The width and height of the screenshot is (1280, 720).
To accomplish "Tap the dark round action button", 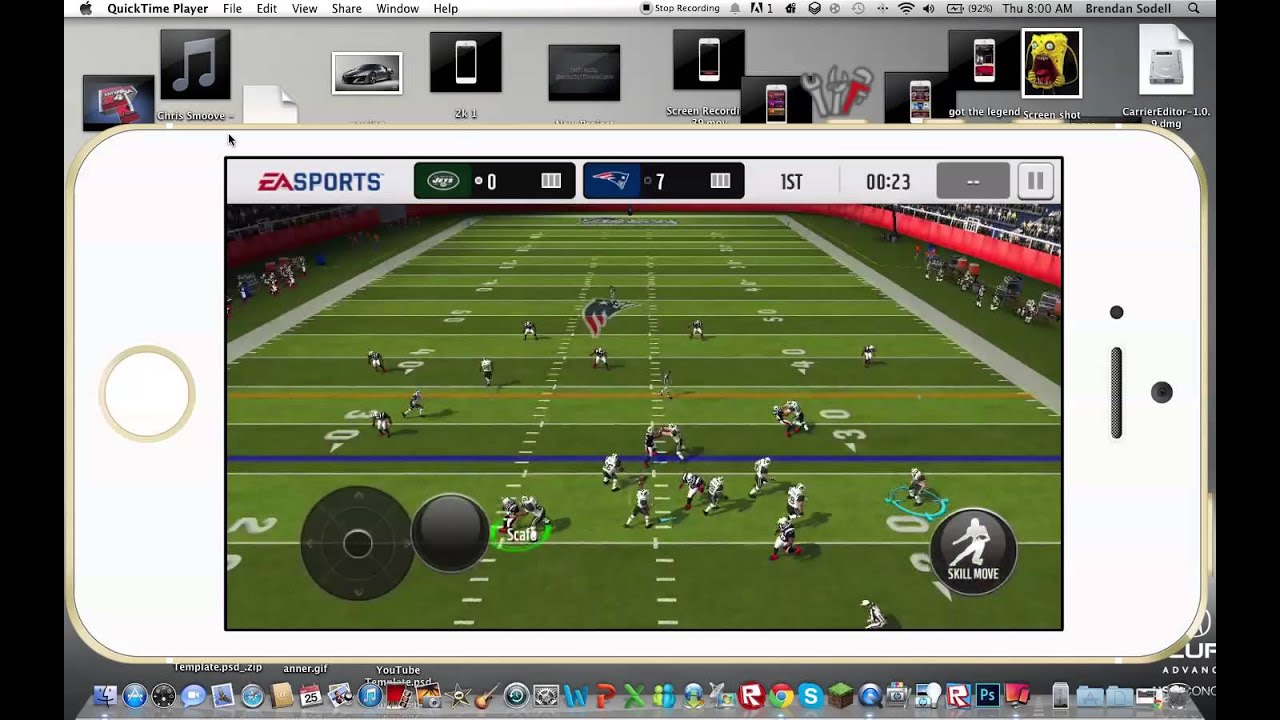I will click(450, 533).
